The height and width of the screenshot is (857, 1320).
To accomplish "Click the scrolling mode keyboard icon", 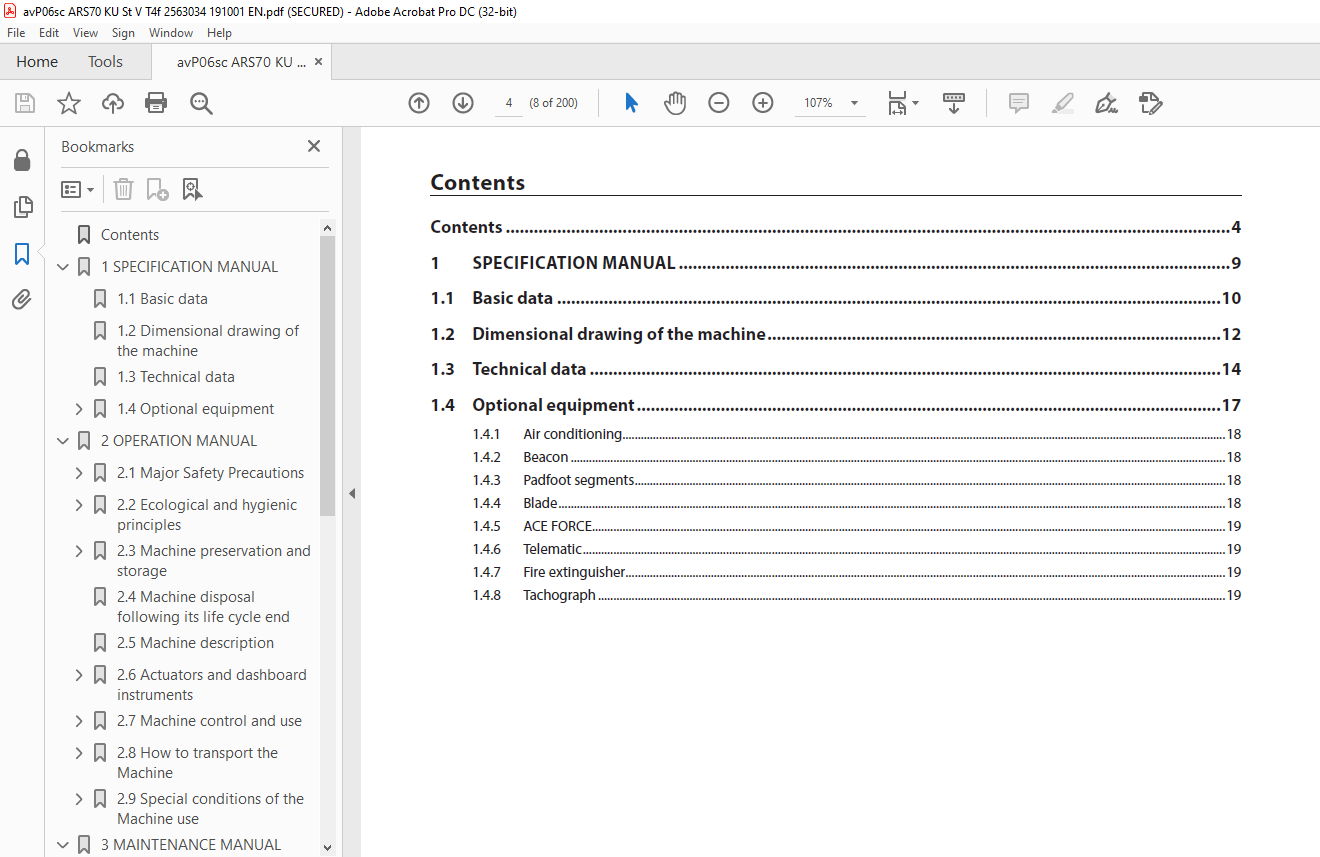I will (x=954, y=103).
